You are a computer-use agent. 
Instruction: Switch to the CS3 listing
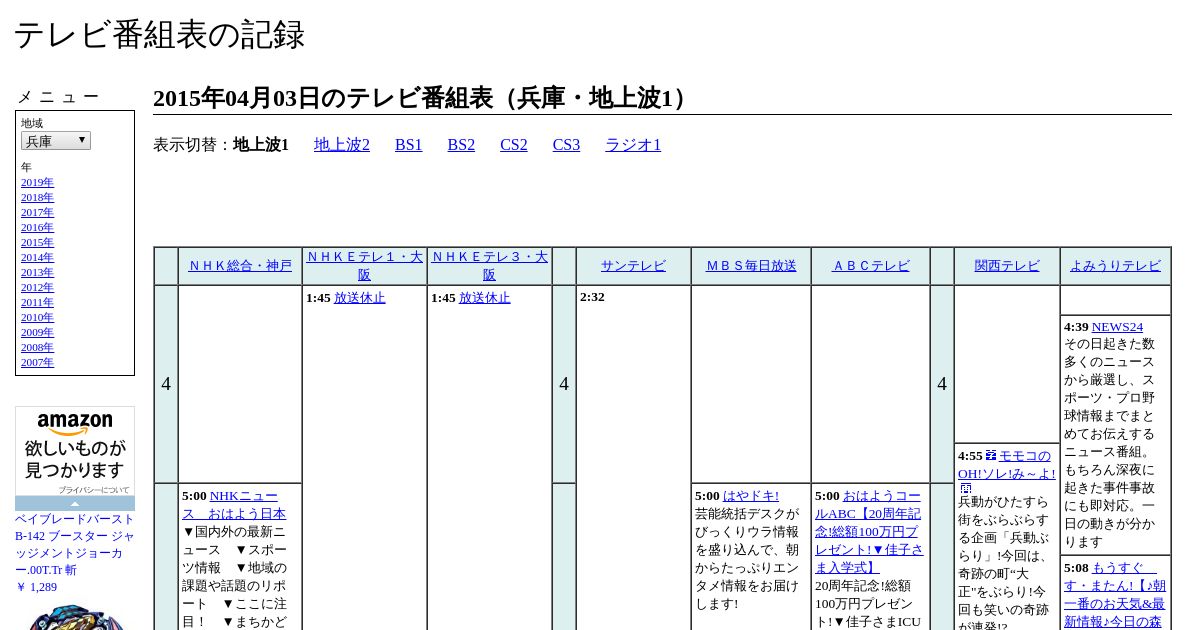(566, 145)
